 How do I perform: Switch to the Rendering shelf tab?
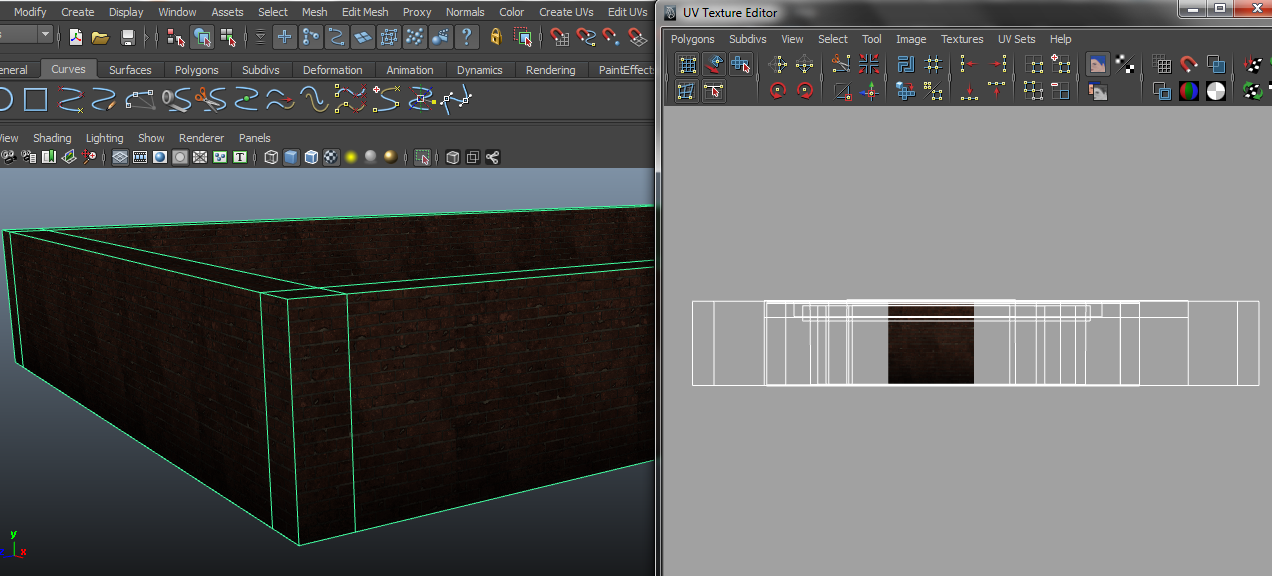(550, 70)
